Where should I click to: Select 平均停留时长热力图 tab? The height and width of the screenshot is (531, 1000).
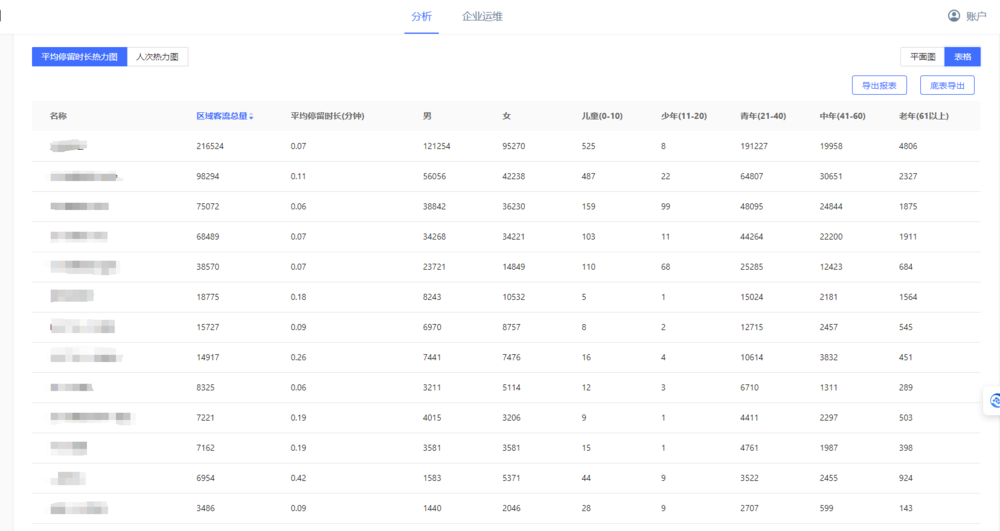coord(80,57)
